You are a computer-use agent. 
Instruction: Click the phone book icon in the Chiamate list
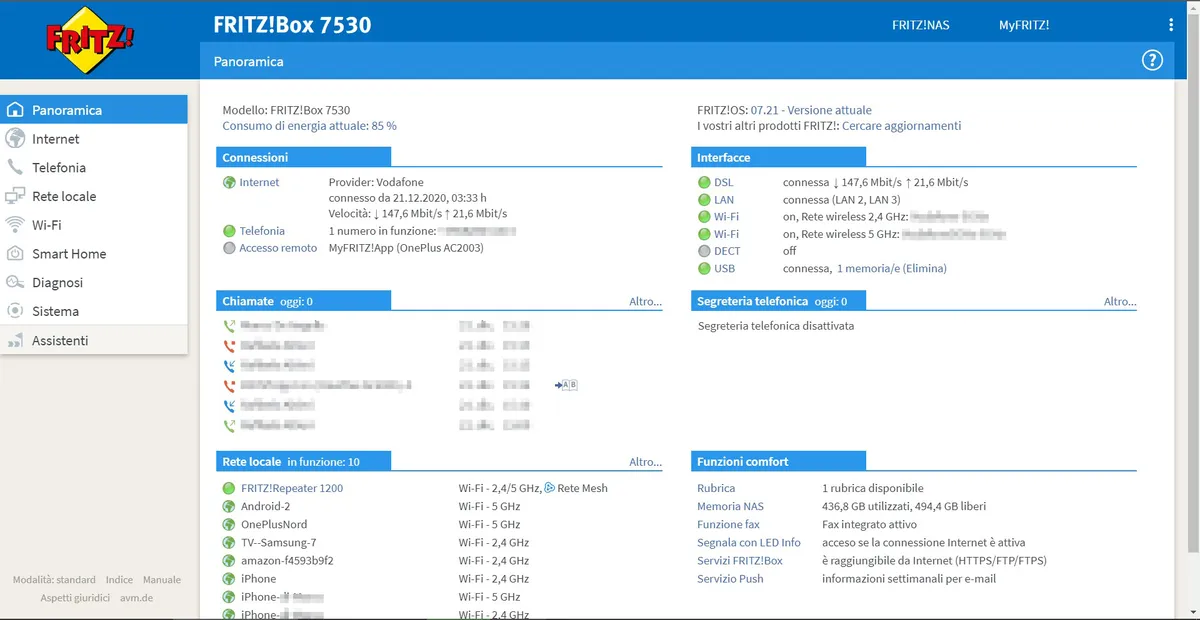pos(567,385)
